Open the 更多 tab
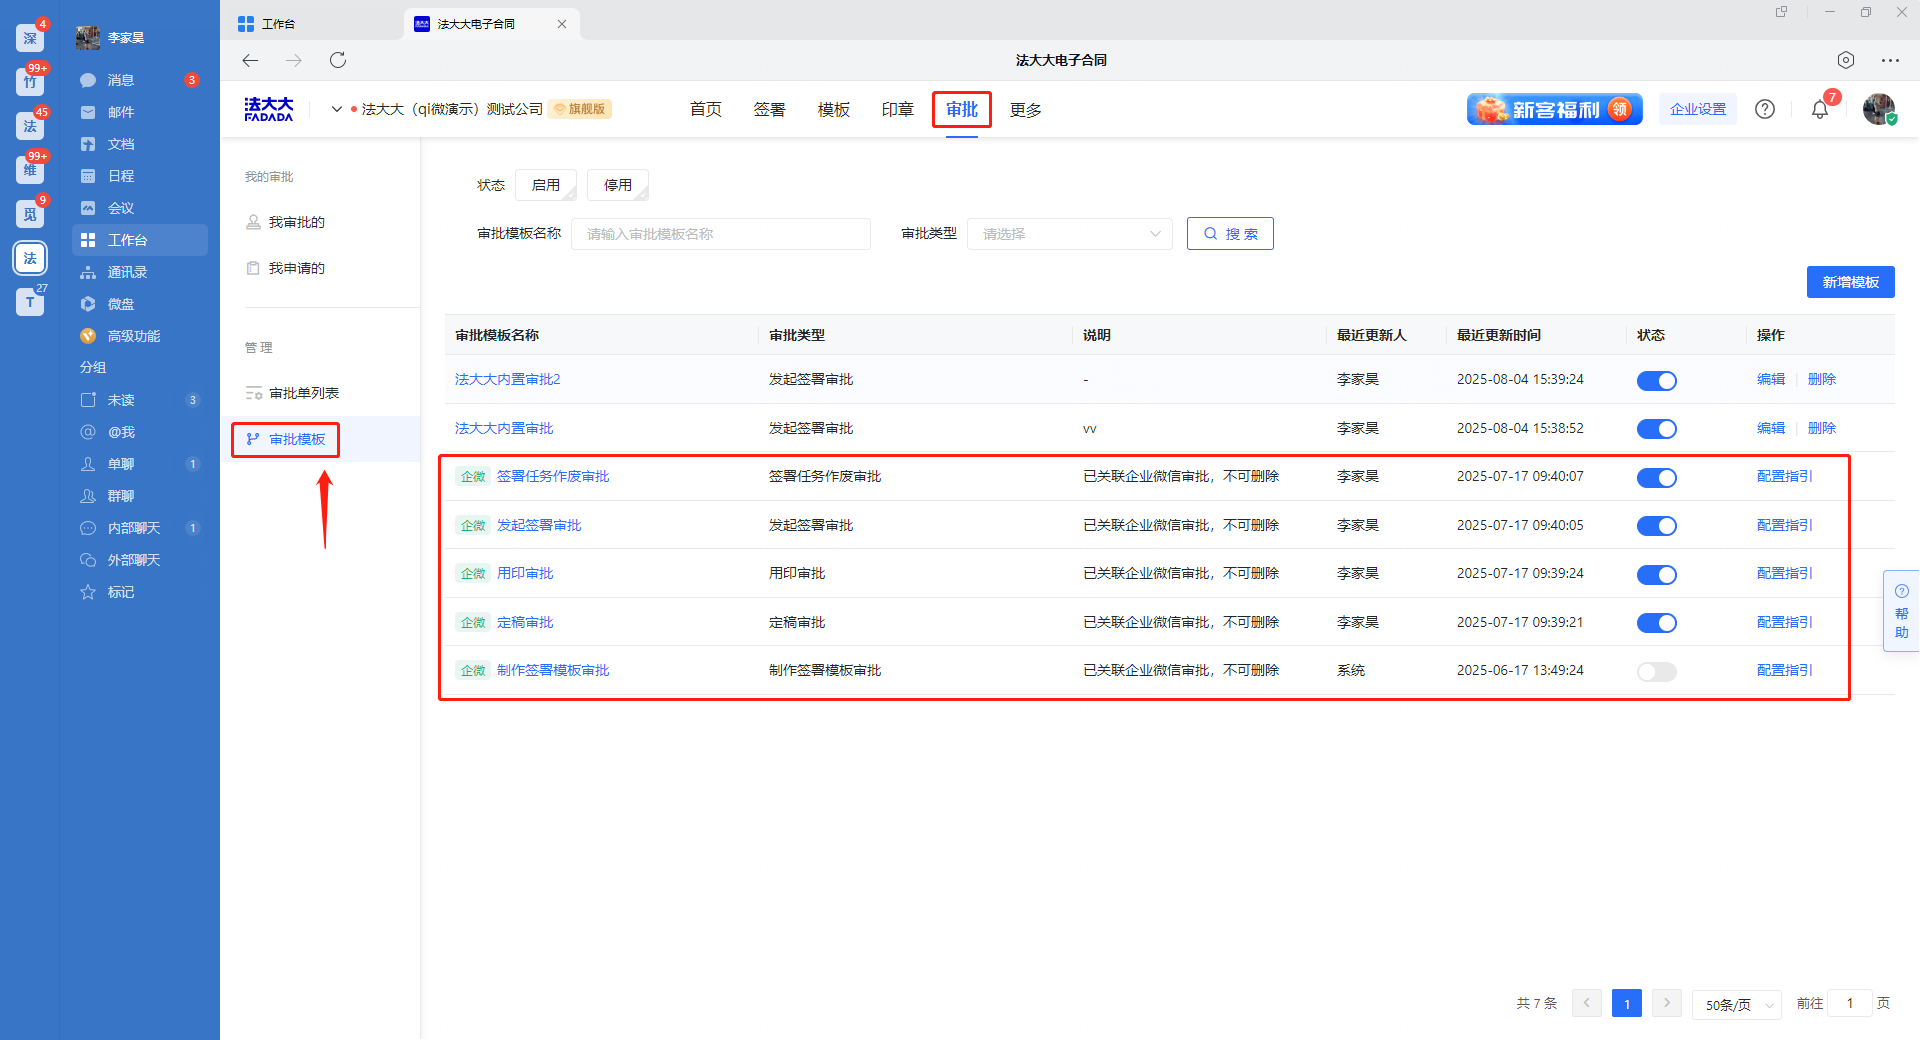 tap(1026, 109)
